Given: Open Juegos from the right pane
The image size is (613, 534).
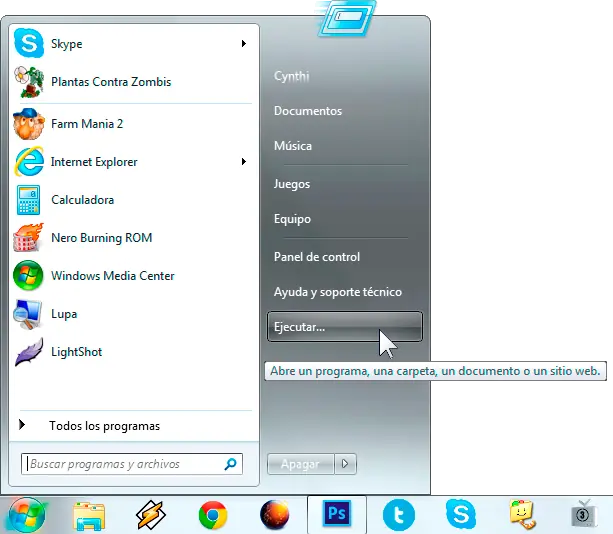Looking at the screenshot, I should point(292,184).
